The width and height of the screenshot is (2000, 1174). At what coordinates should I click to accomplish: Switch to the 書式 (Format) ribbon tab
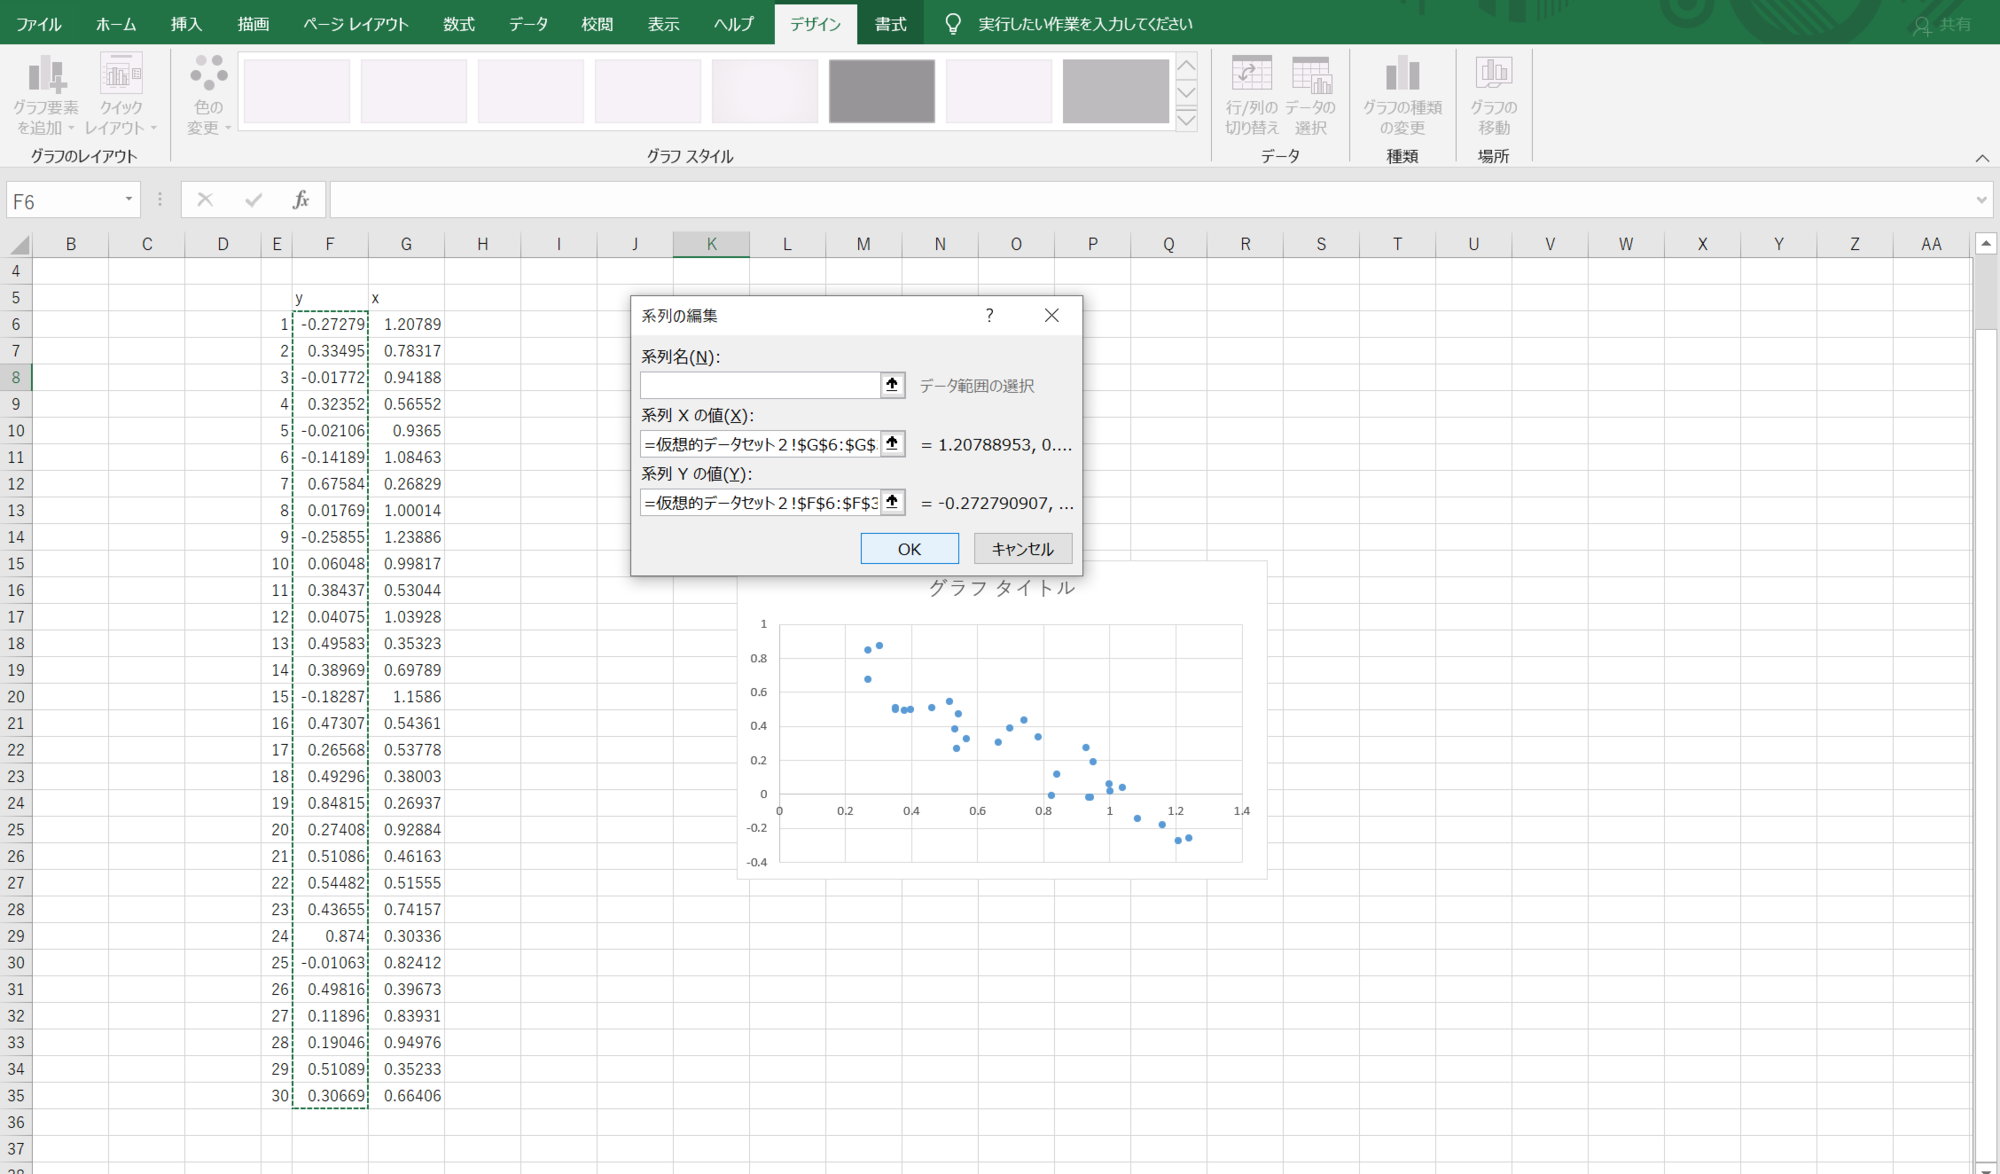(890, 24)
